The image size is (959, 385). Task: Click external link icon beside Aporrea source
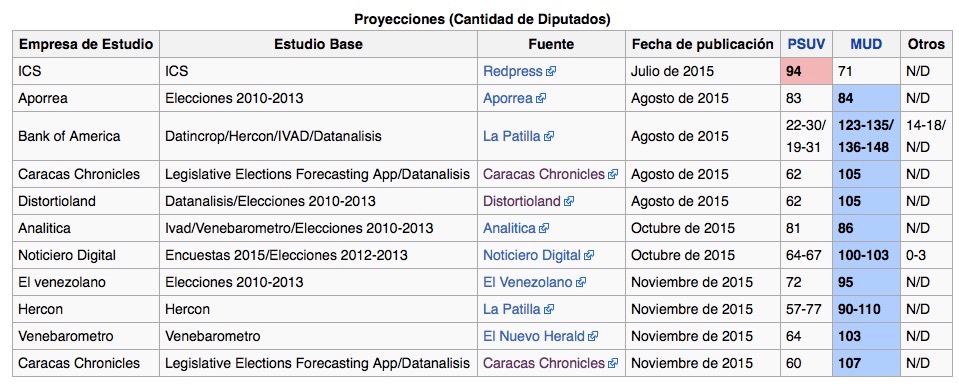click(541, 99)
